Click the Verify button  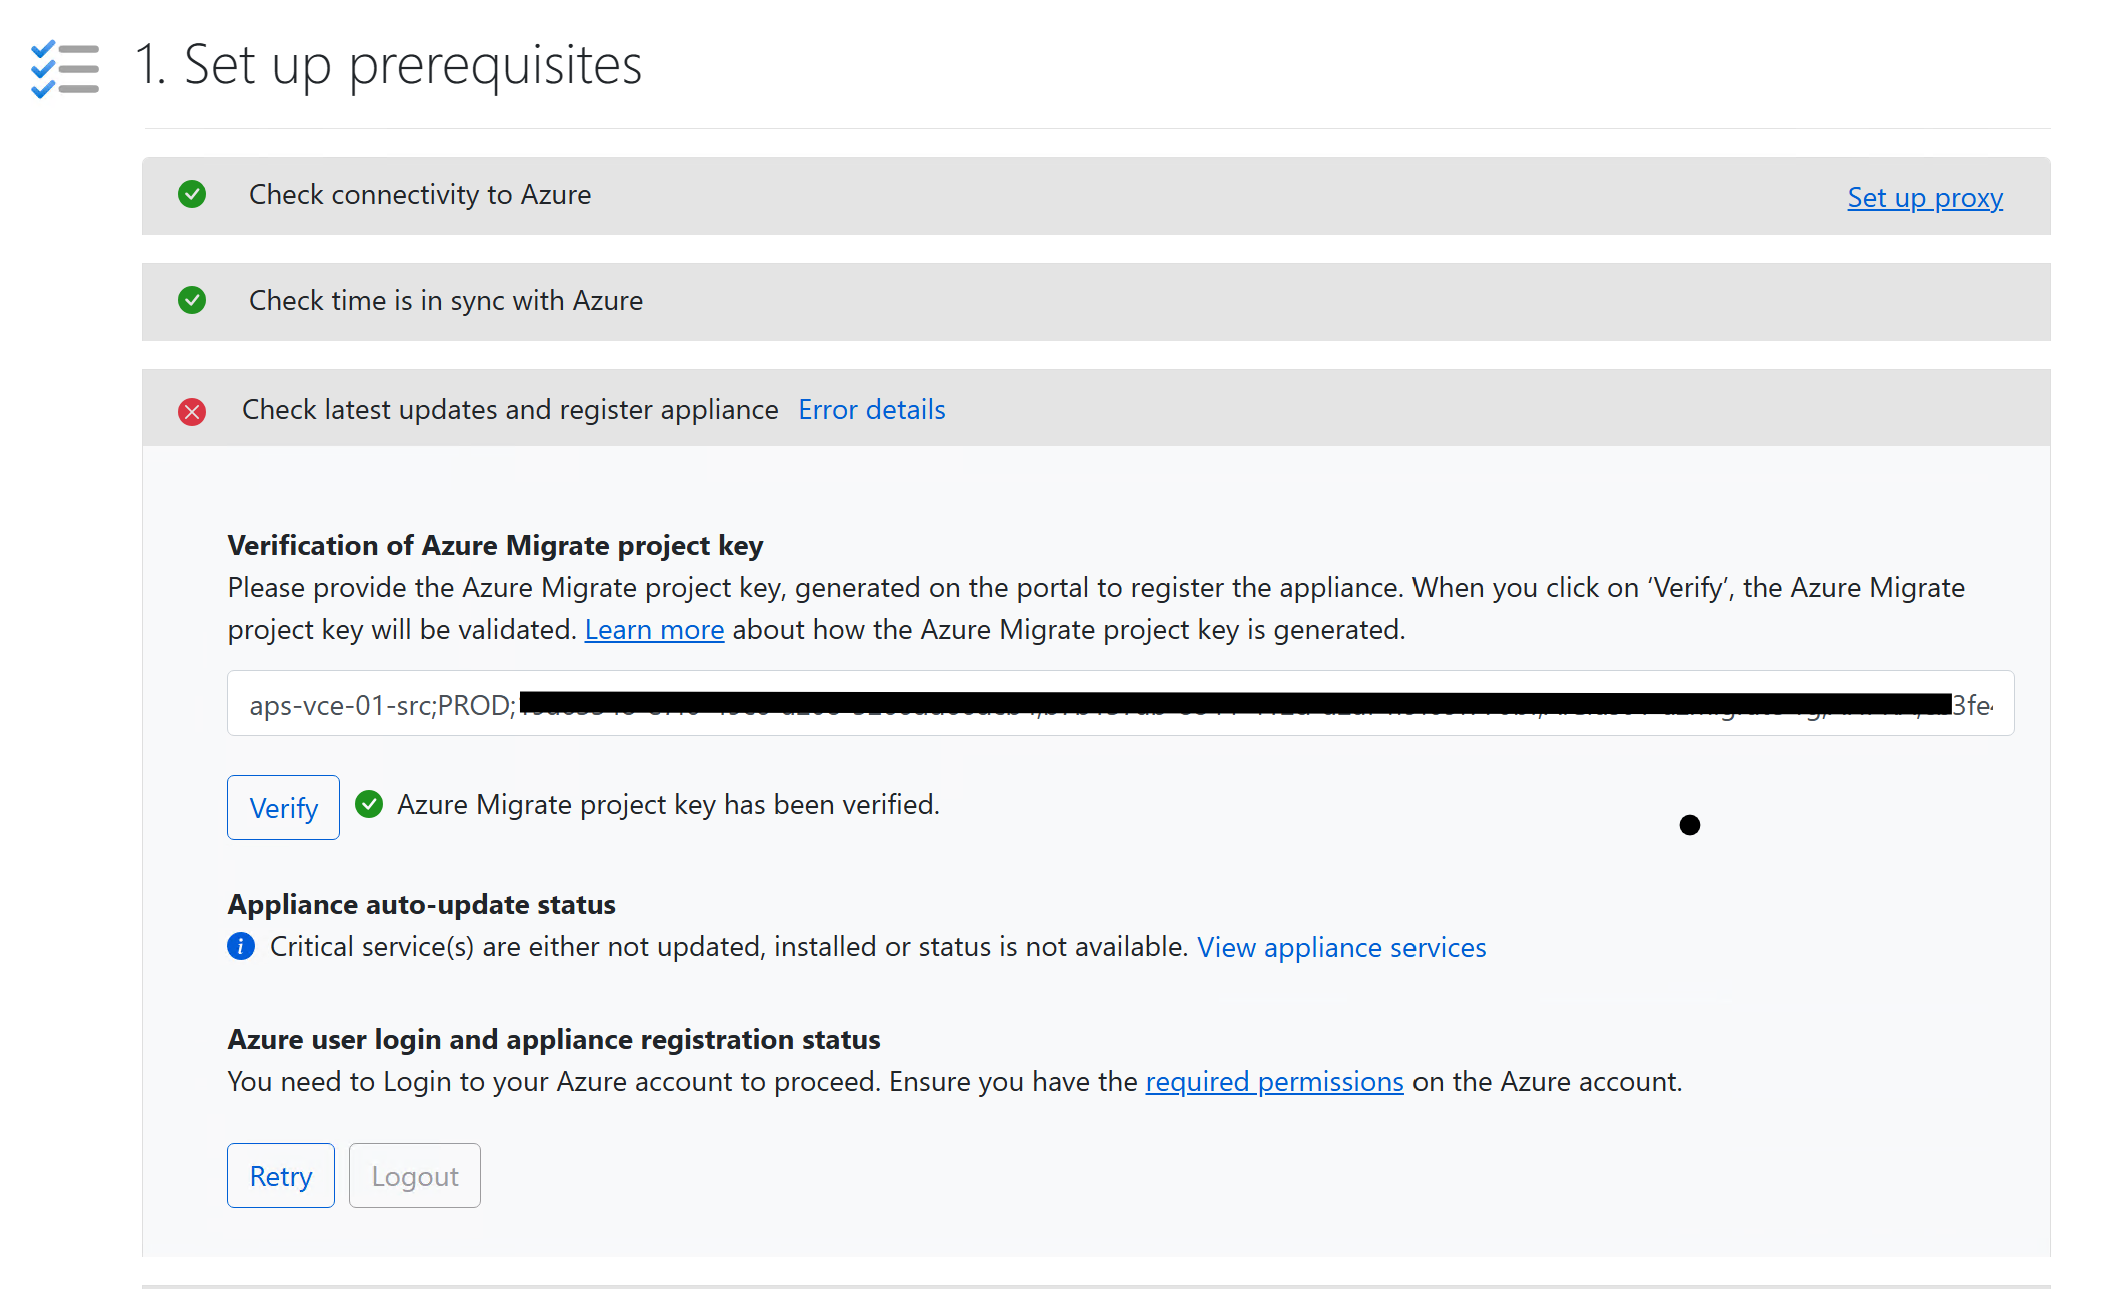pyautogui.click(x=283, y=808)
